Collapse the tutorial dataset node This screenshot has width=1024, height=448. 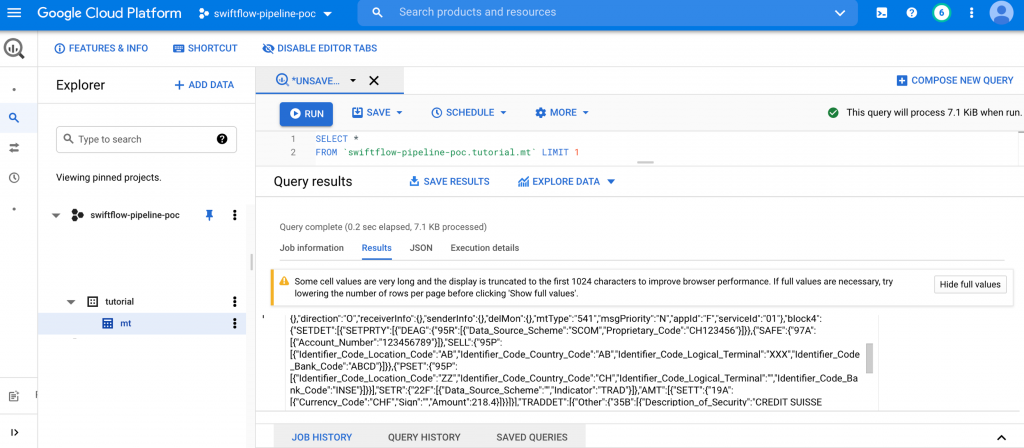(x=71, y=301)
